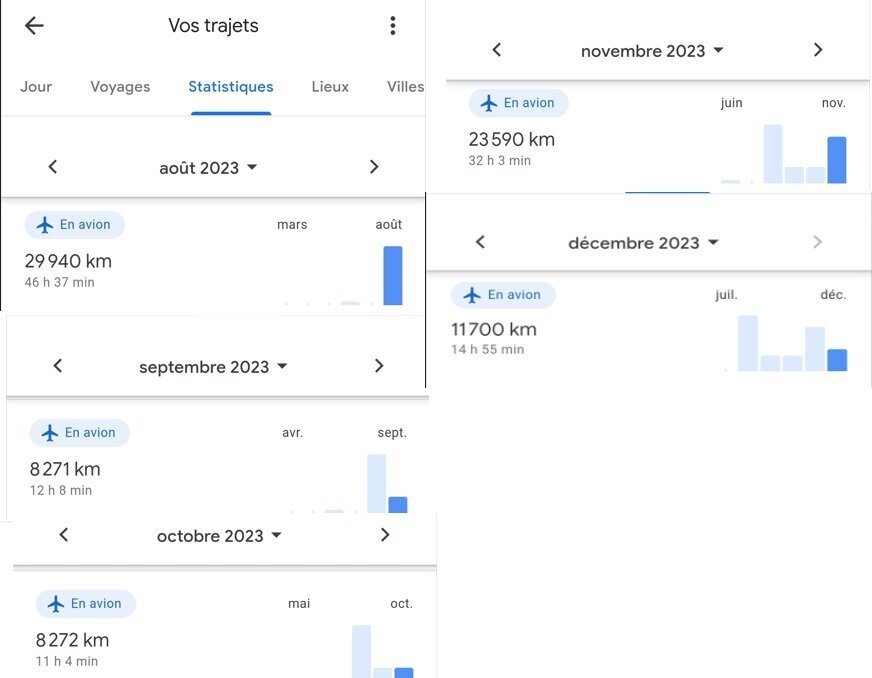Open the décembre 2023 month dropdown
Viewport: 872px width, 678px height.
pos(643,243)
